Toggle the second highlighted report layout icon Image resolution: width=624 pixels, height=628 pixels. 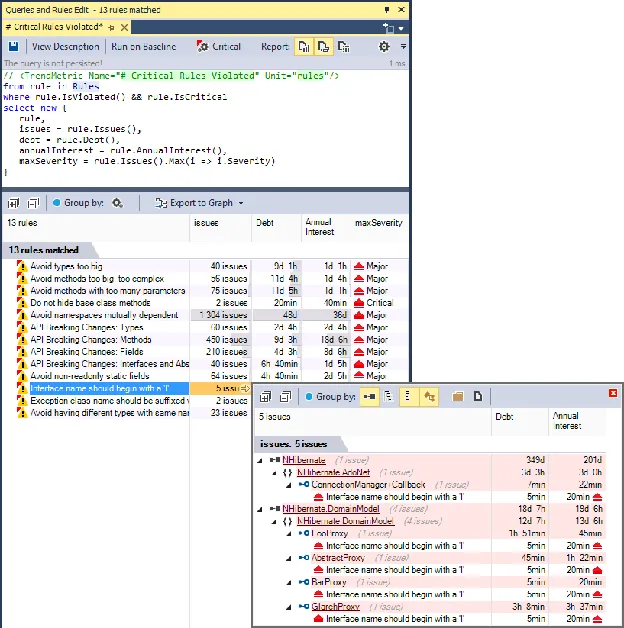[x=324, y=47]
